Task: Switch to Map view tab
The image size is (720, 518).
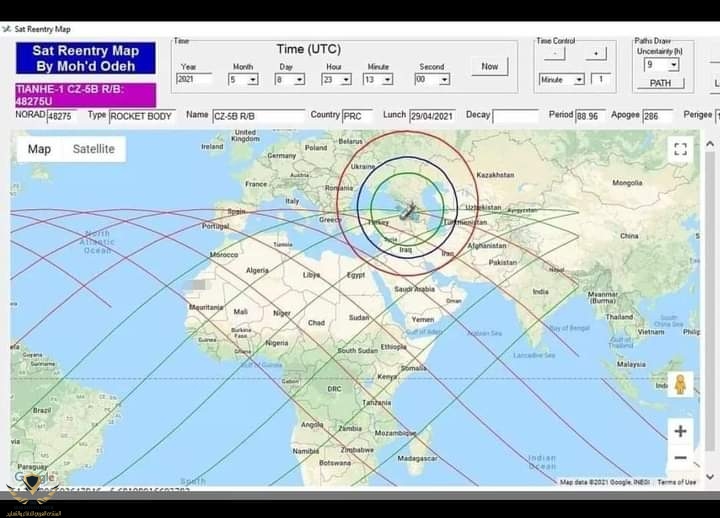Action: (x=40, y=149)
